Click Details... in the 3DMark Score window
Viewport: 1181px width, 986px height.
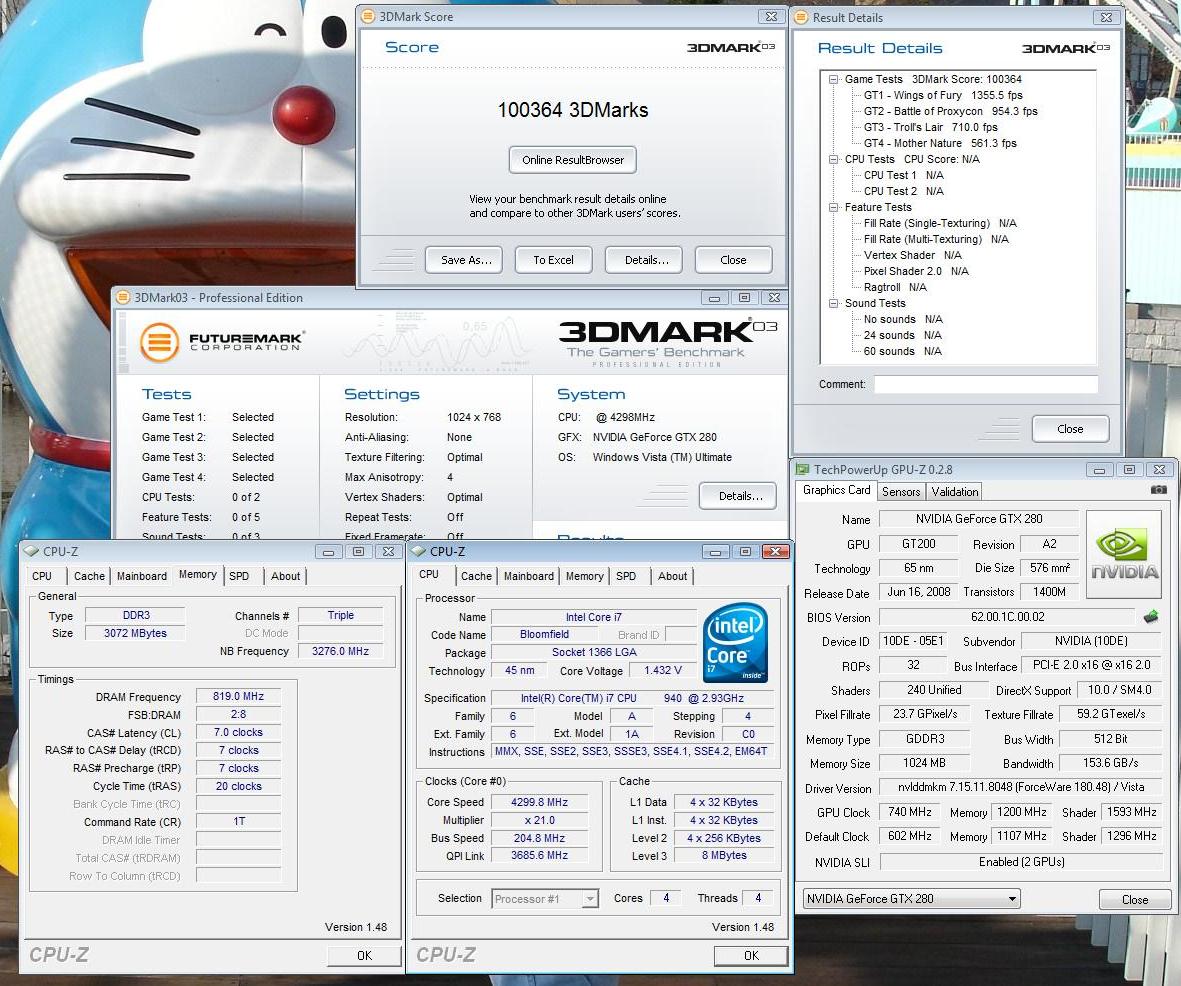pos(646,260)
